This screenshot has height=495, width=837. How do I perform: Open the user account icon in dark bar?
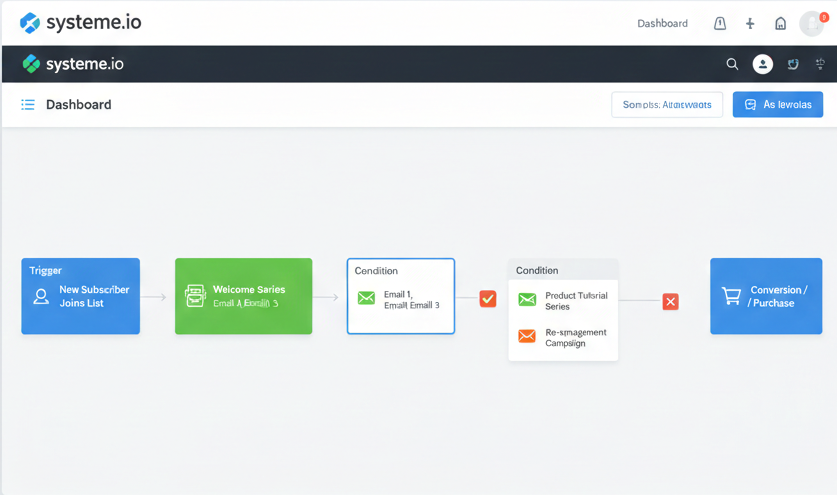tap(763, 64)
